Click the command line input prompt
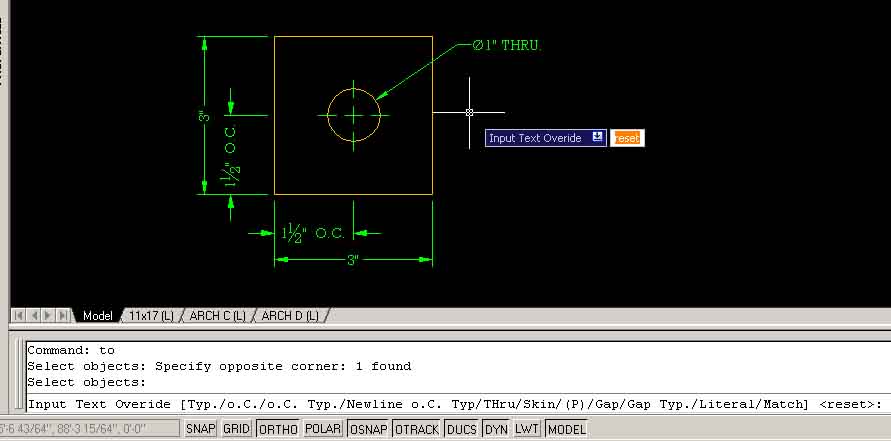891x441 pixels. pos(455,404)
